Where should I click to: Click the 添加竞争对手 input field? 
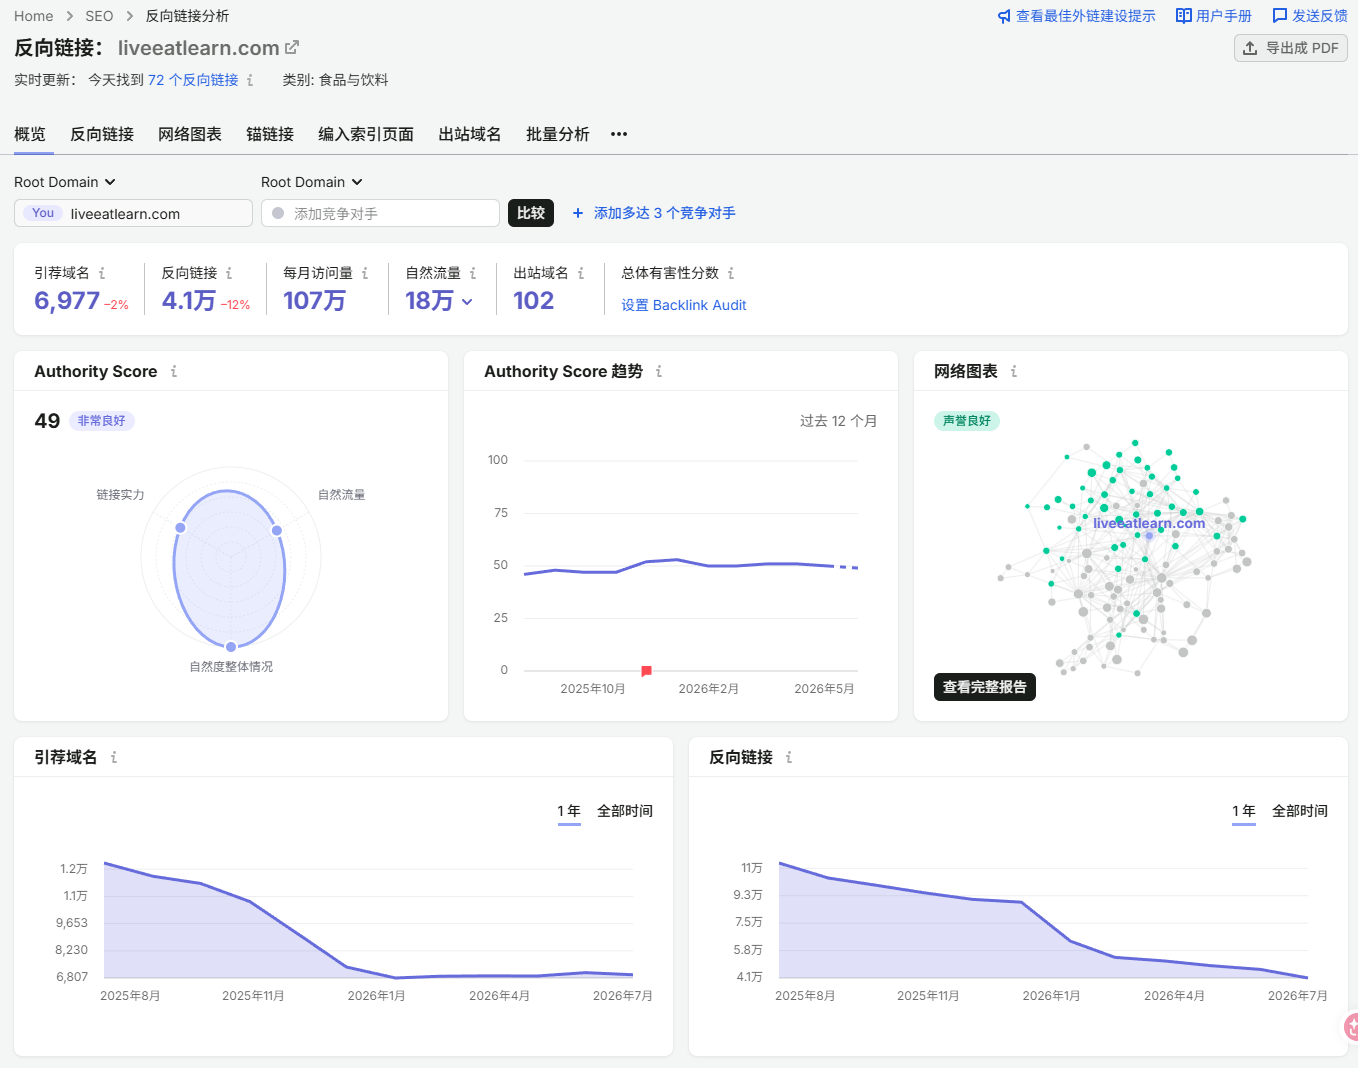pos(380,213)
